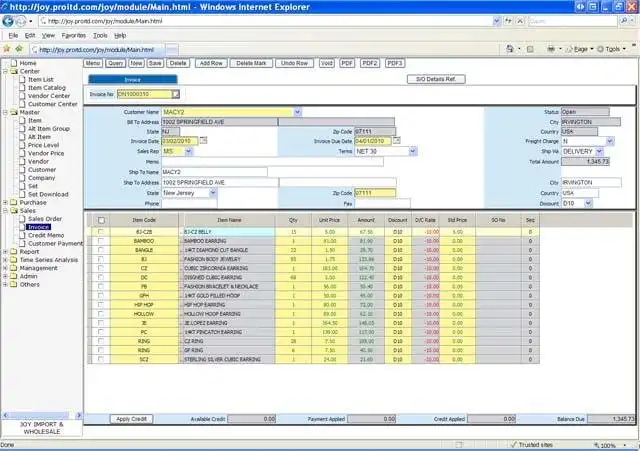This screenshot has height=451, width=640.
Task: Click the Ship To Name field
Action: point(214,172)
